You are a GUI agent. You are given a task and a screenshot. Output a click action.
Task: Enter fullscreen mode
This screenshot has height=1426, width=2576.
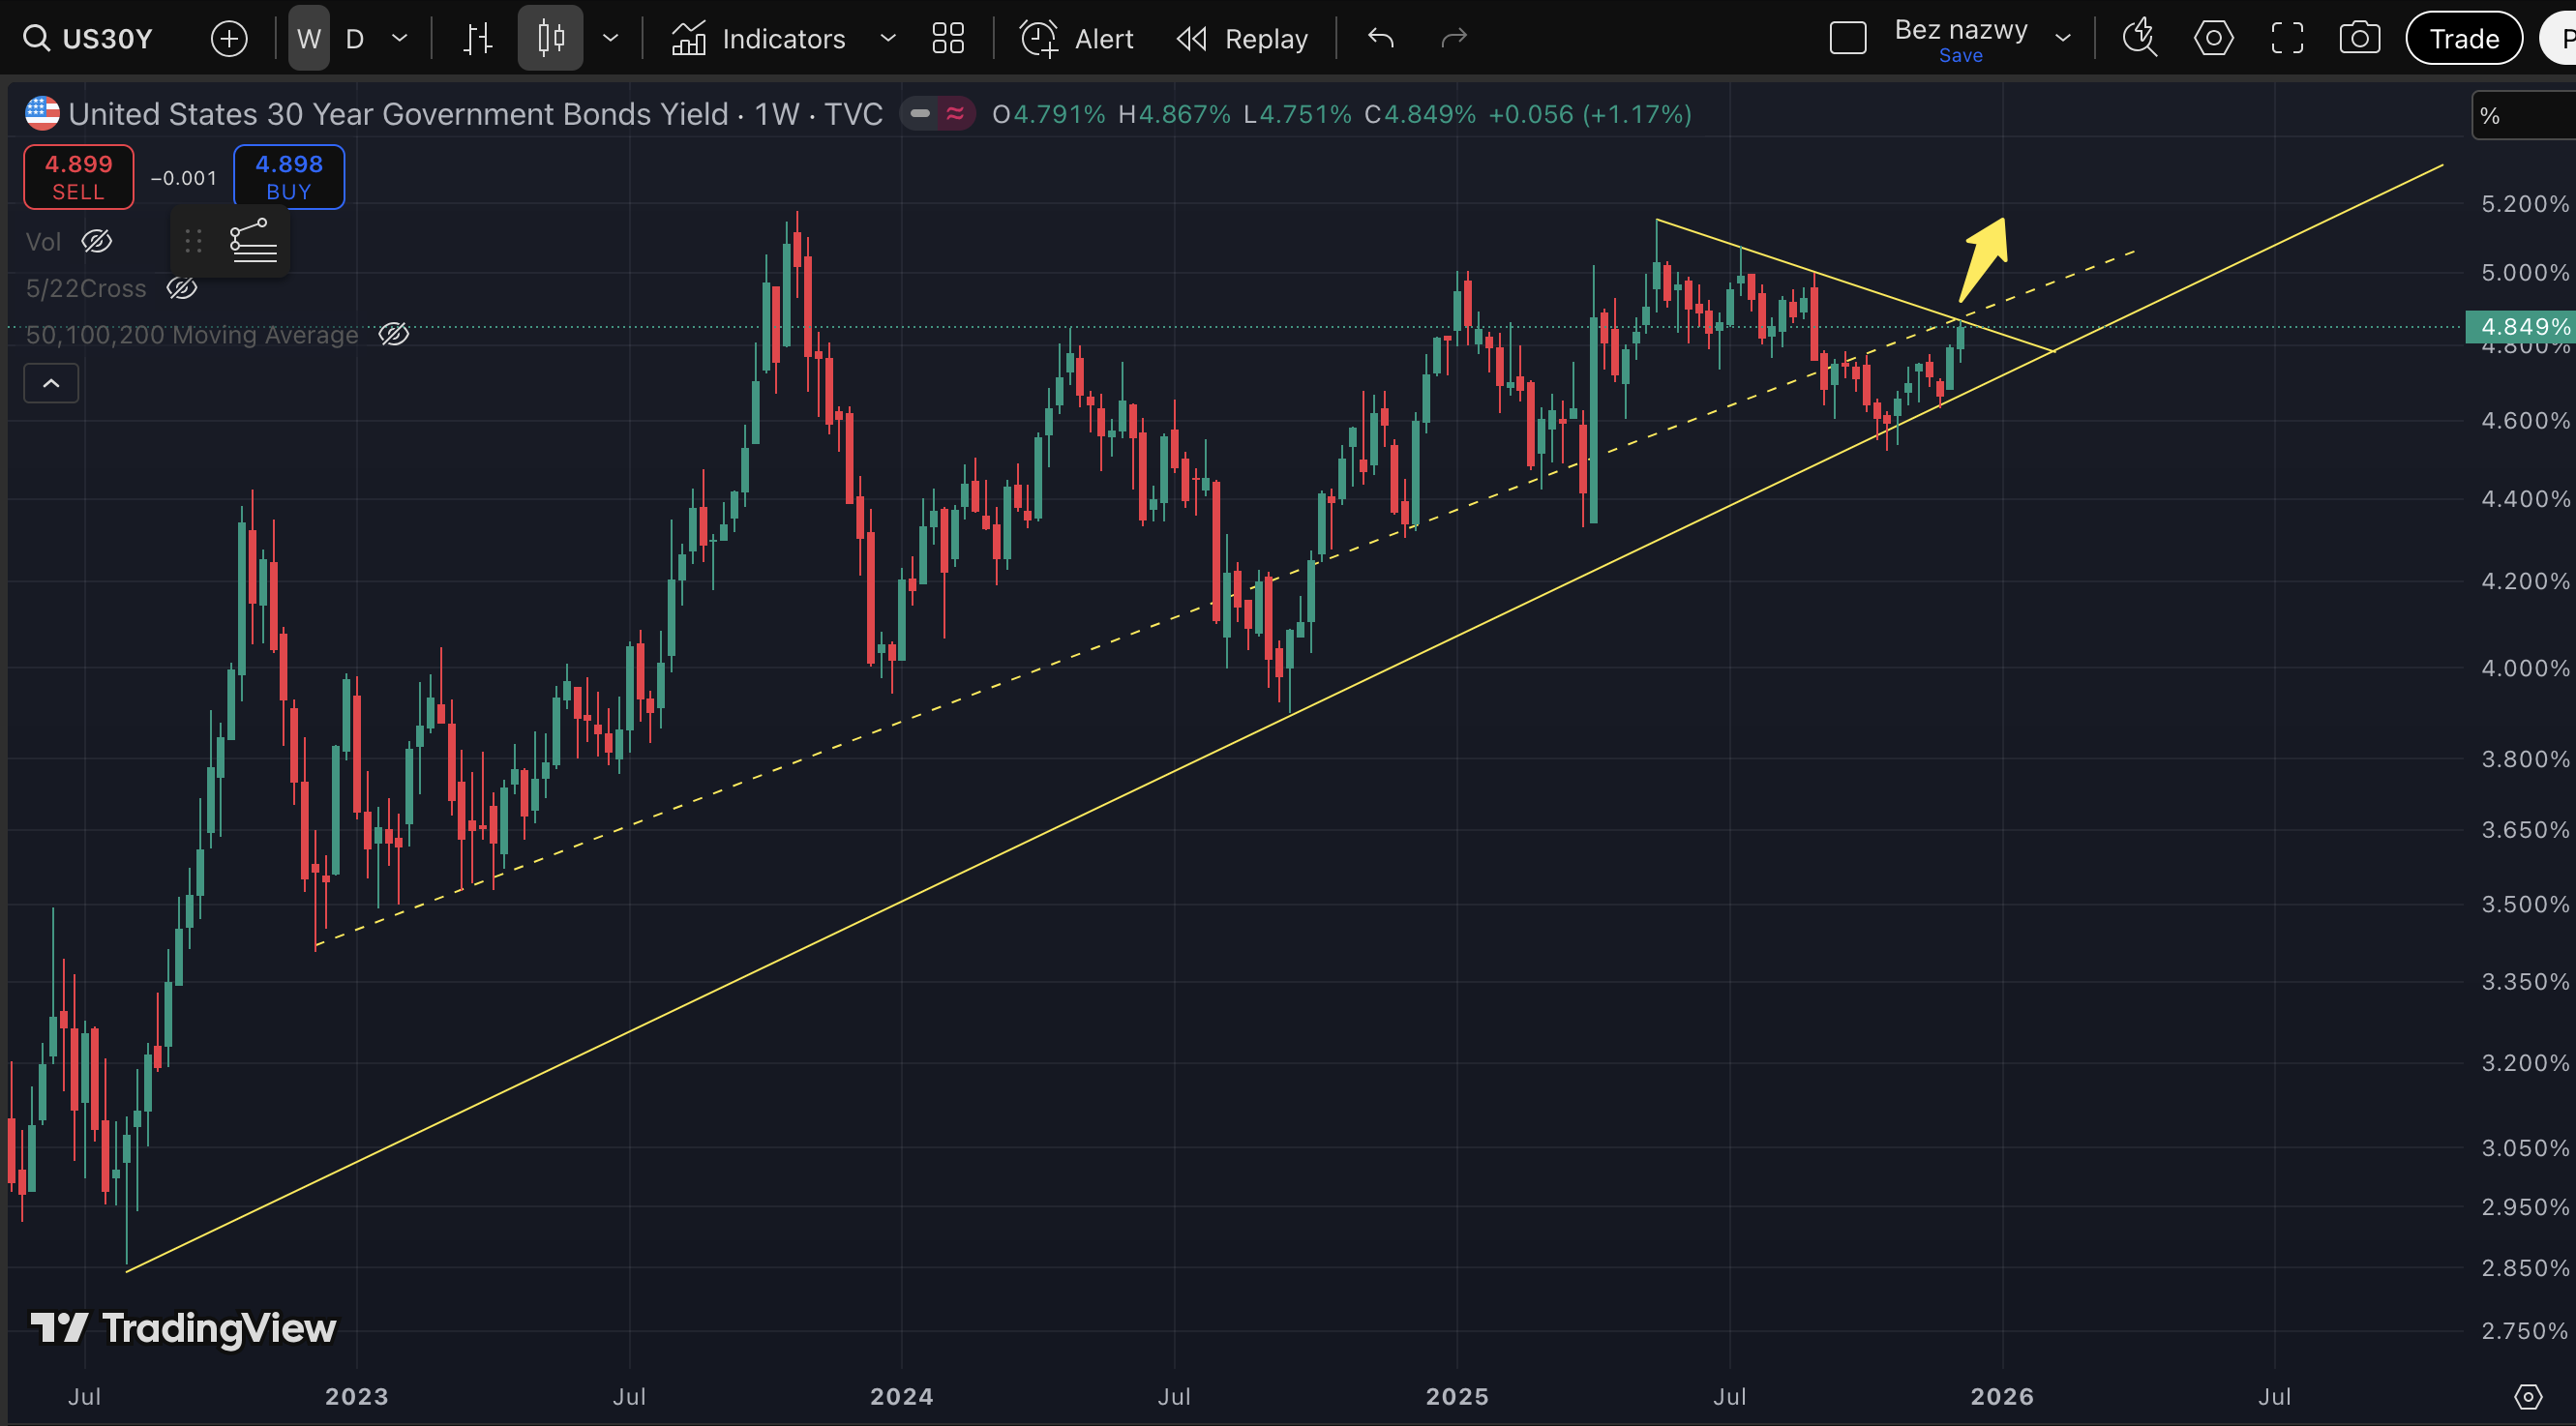click(x=2287, y=39)
